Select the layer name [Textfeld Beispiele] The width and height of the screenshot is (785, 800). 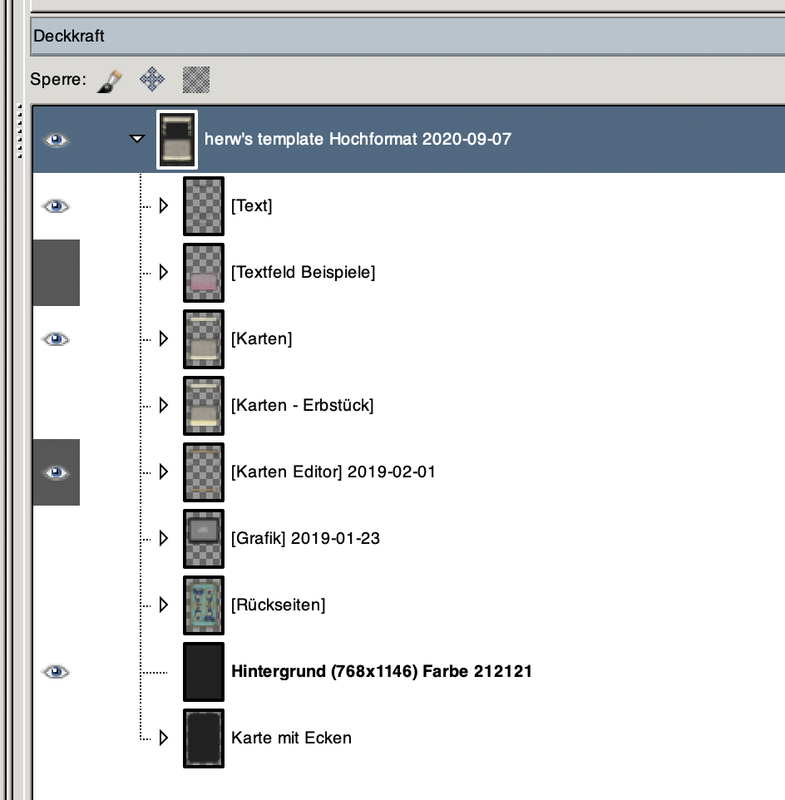coord(303,272)
